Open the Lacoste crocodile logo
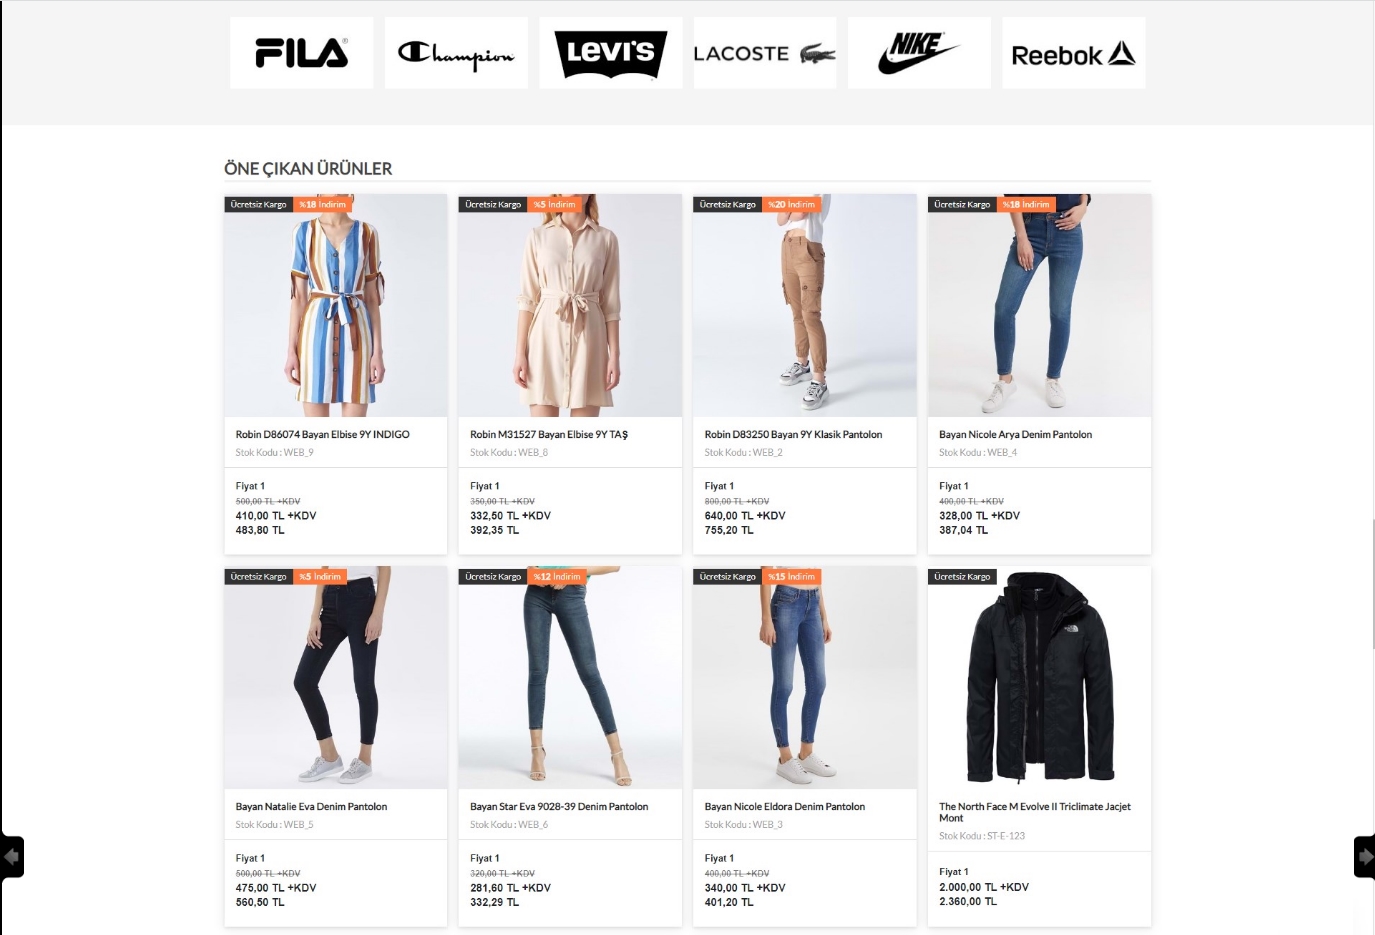1375x935 pixels. click(765, 53)
